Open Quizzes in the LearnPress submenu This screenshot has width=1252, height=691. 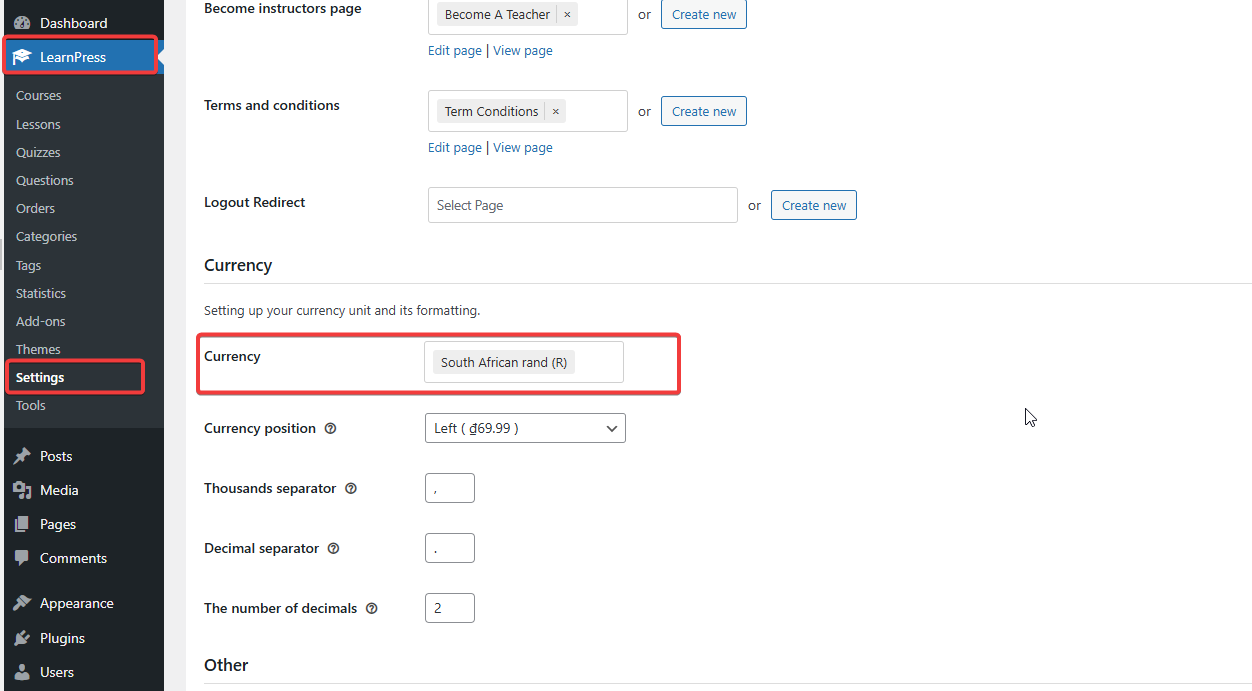coord(38,152)
